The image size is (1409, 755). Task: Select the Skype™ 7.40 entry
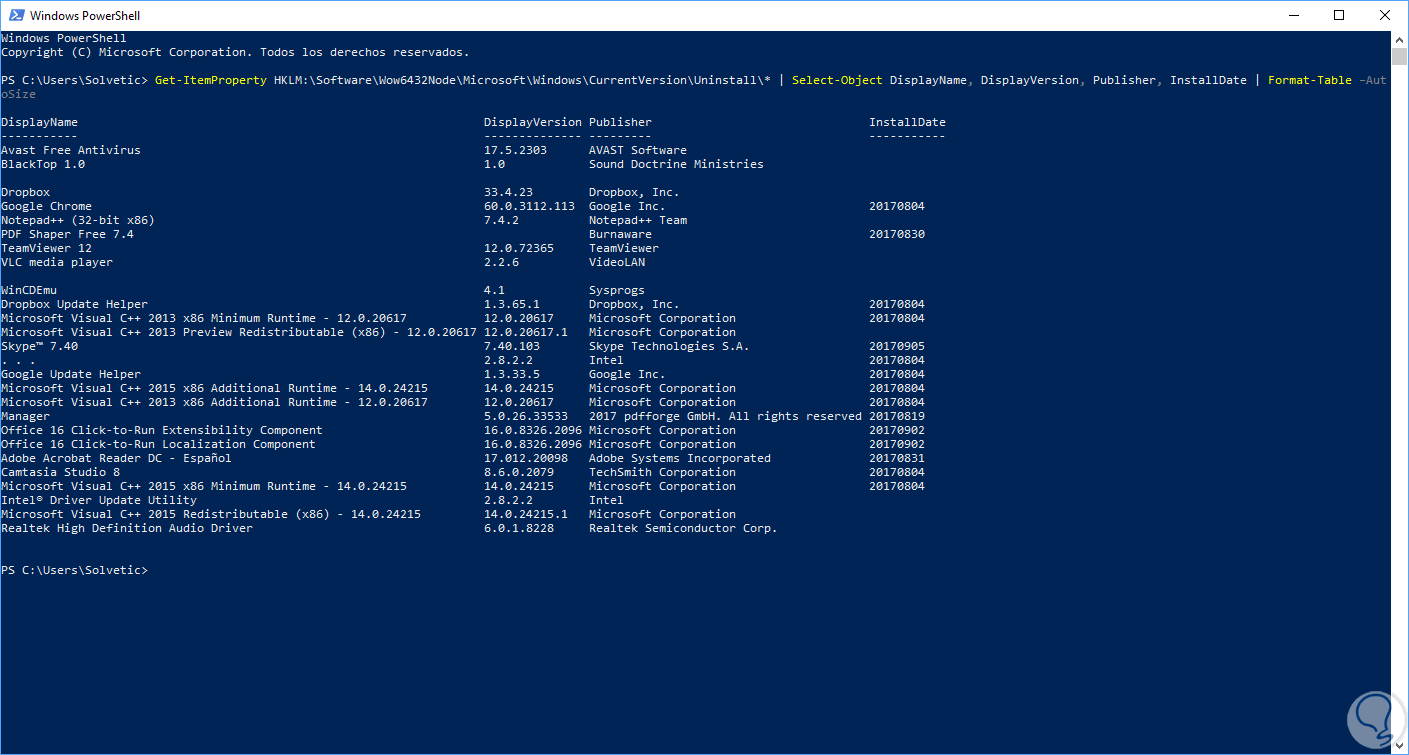(x=39, y=346)
